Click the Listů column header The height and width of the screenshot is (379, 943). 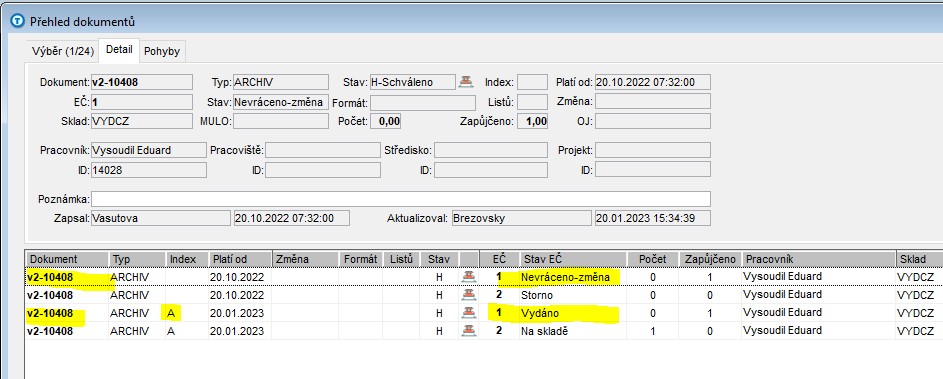401,259
